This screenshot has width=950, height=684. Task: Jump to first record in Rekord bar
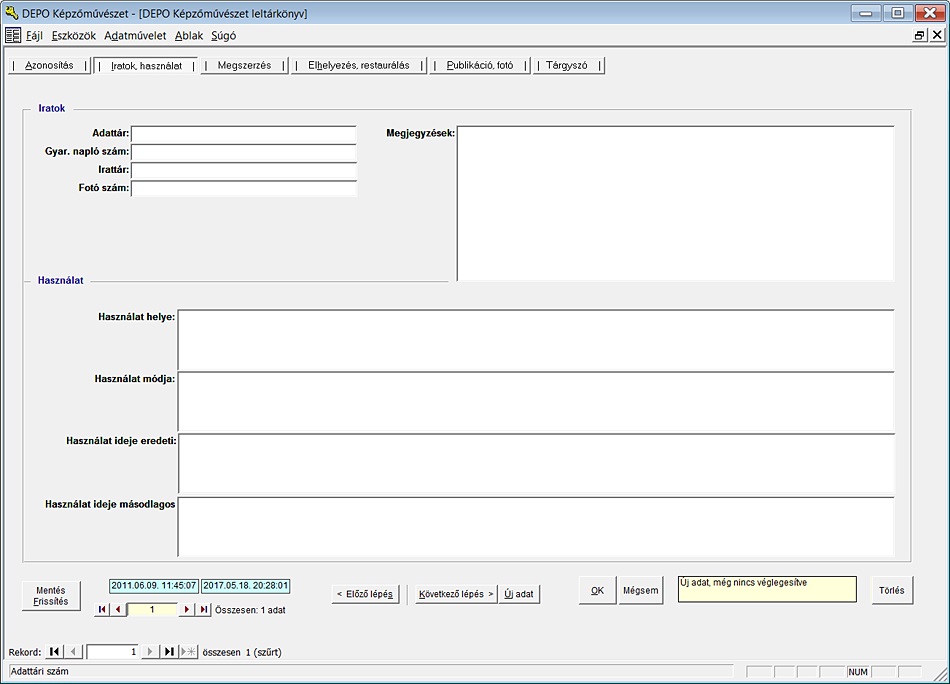click(x=55, y=652)
